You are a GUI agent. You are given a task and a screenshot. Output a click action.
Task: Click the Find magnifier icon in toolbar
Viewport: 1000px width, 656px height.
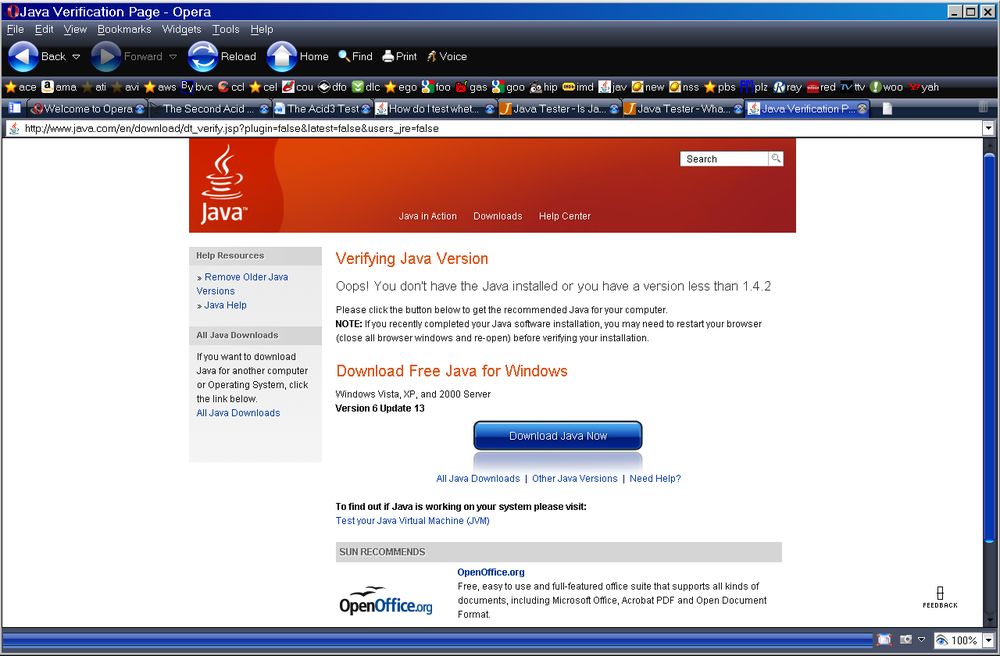coord(344,57)
